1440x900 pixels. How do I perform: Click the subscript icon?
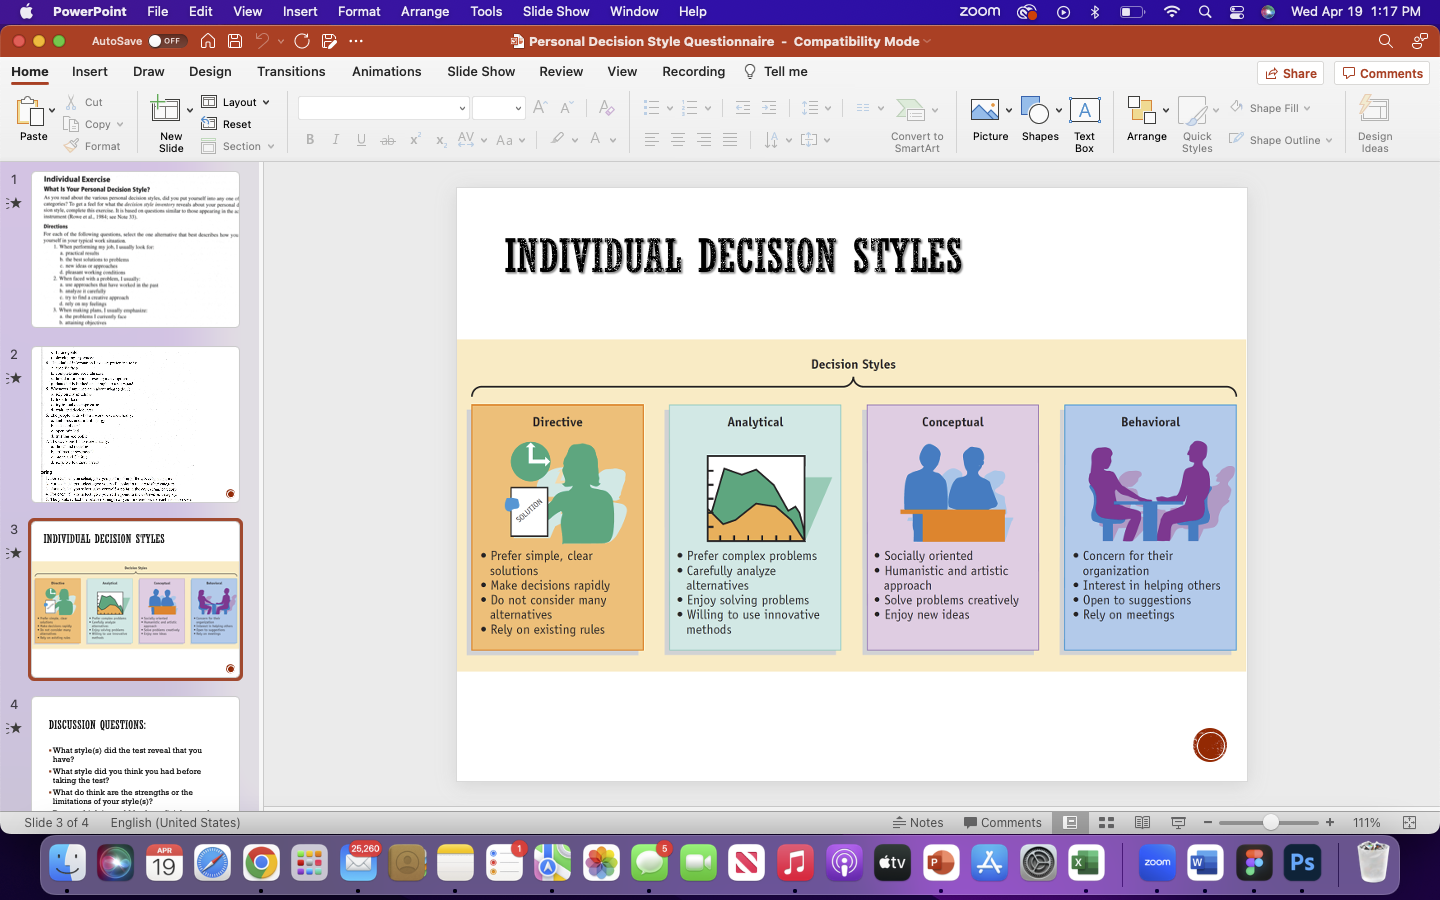440,140
